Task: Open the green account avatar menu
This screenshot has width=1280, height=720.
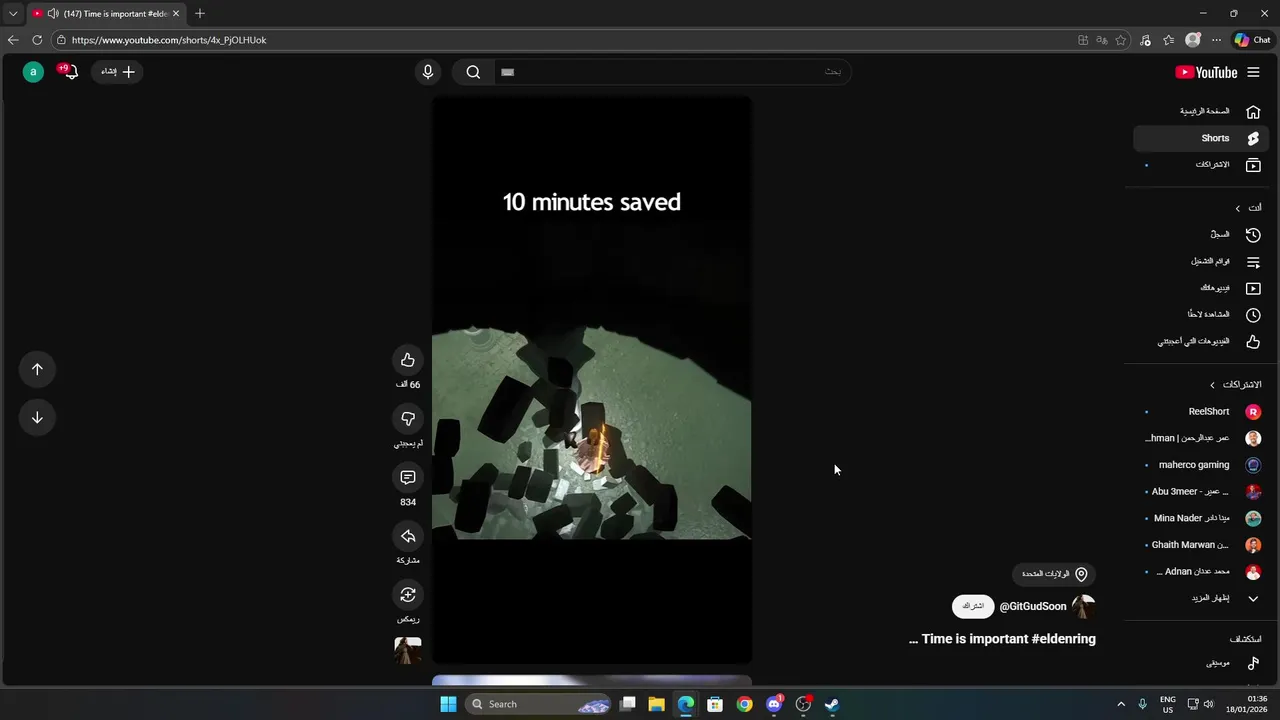Action: point(33,72)
